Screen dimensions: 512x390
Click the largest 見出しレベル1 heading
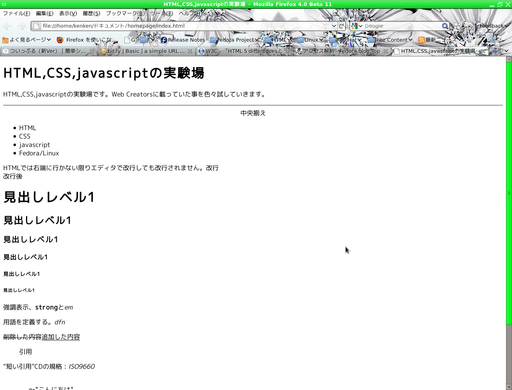[49, 197]
